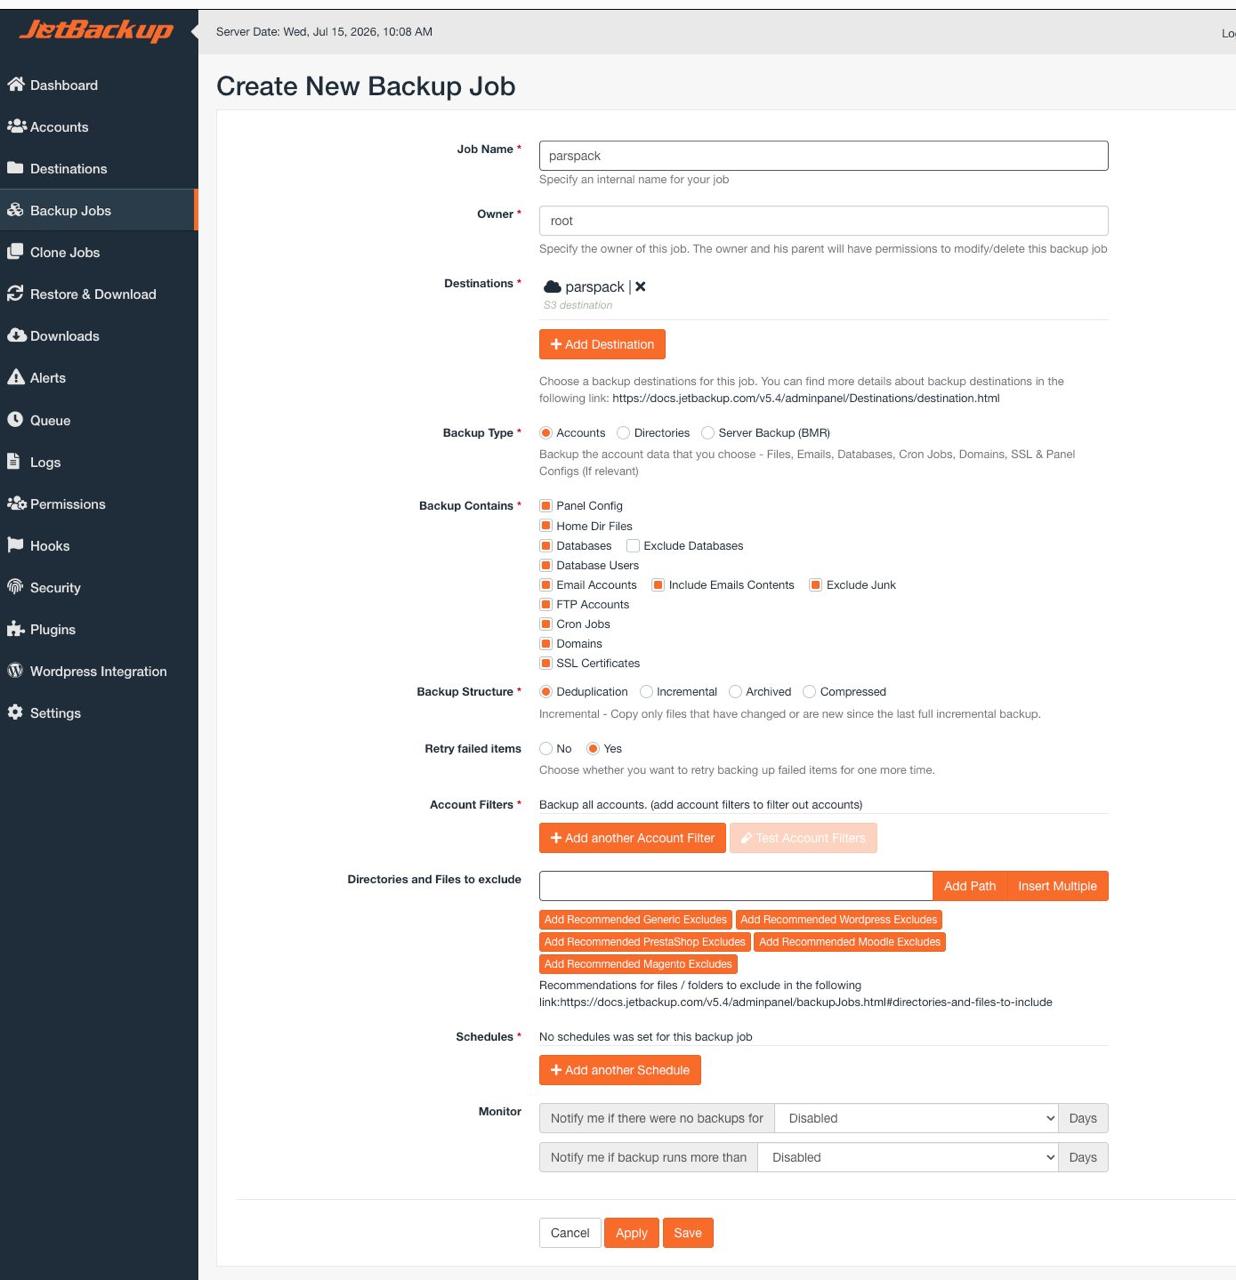The width and height of the screenshot is (1236, 1280).
Task: Click the exclude path input field
Action: tap(736, 886)
